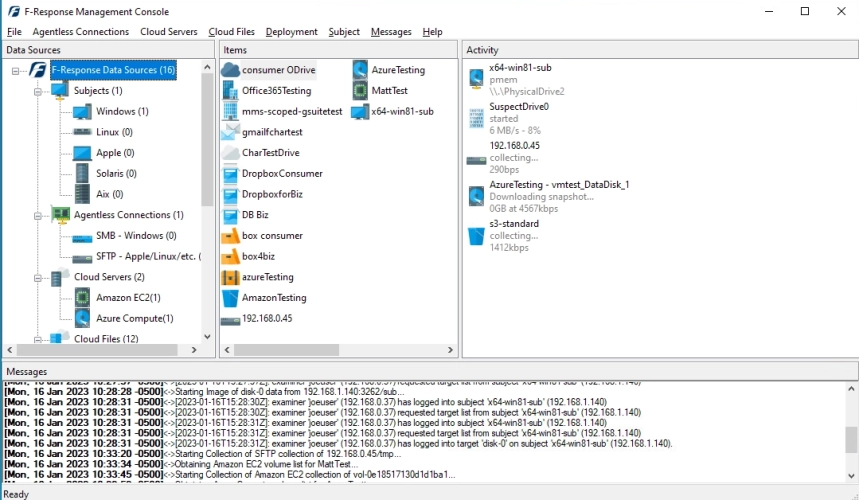
Task: Click the Items horizontal scrollbar right arrow
Action: click(450, 349)
